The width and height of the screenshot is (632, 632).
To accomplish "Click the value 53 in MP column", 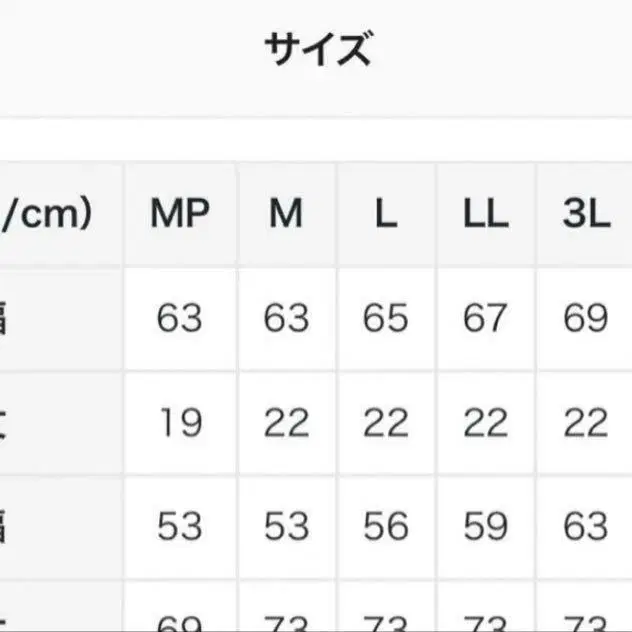I will click(x=179, y=526).
